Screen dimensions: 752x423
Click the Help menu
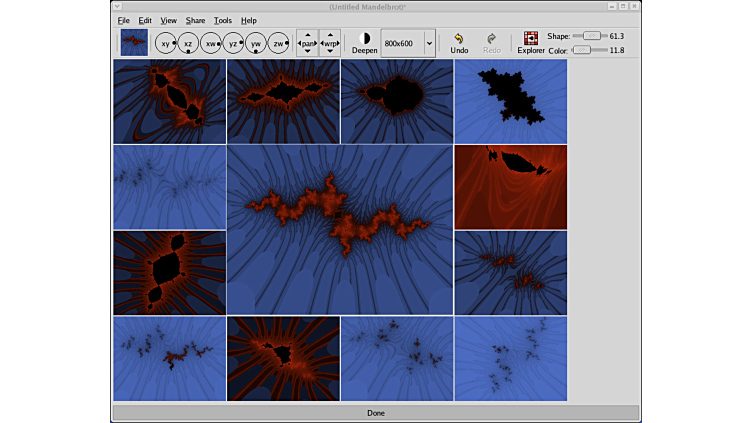click(248, 20)
